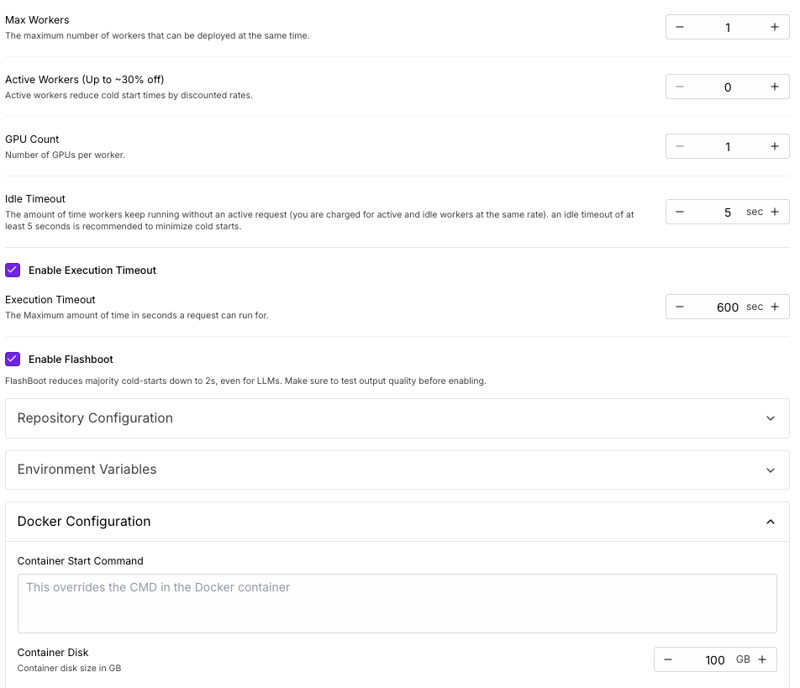
Task: Click the Container Start Command text box
Action: point(397,603)
